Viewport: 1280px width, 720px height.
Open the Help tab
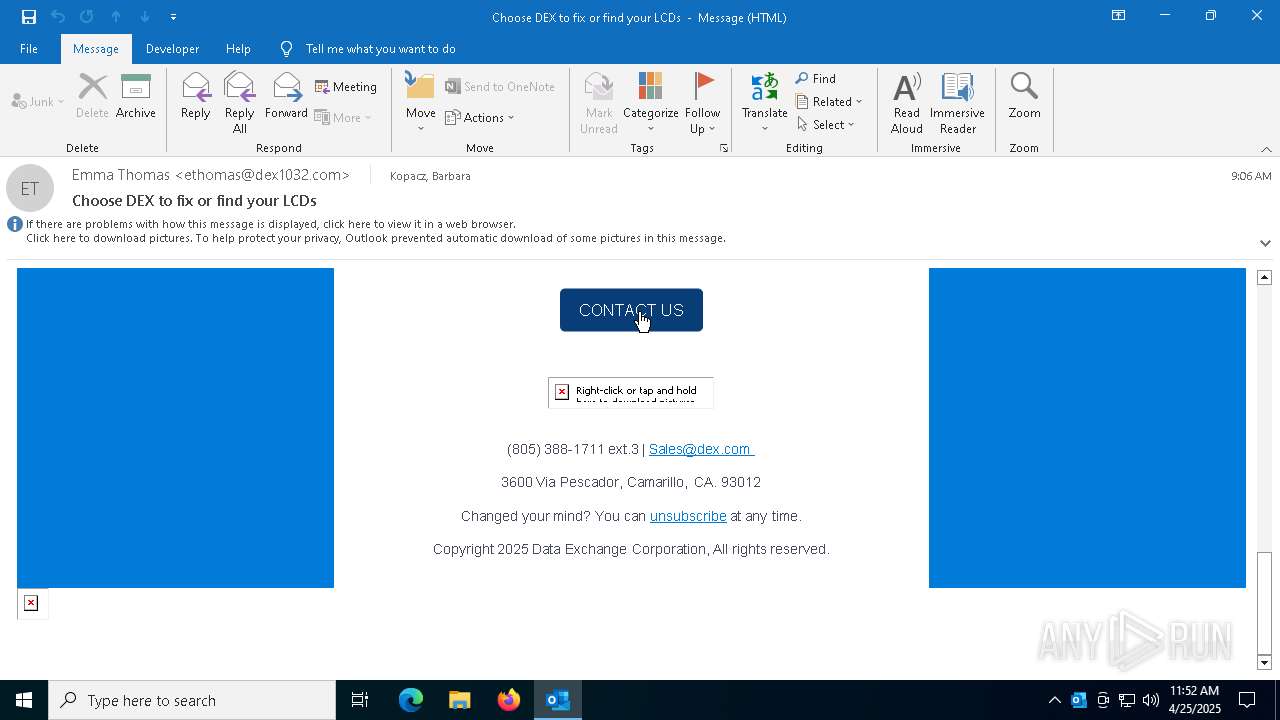coord(238,49)
